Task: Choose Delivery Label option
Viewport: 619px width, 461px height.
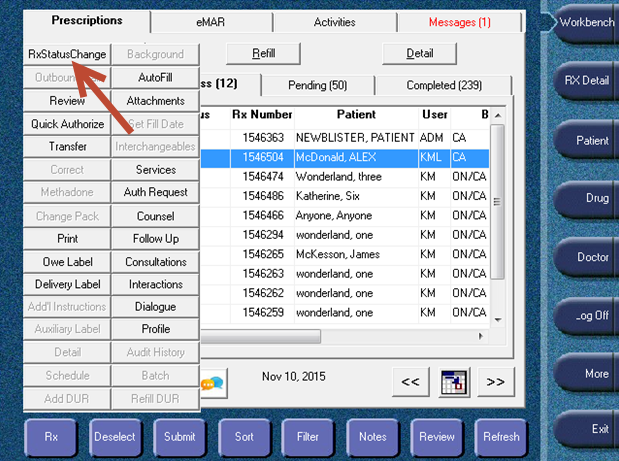Action: click(67, 284)
